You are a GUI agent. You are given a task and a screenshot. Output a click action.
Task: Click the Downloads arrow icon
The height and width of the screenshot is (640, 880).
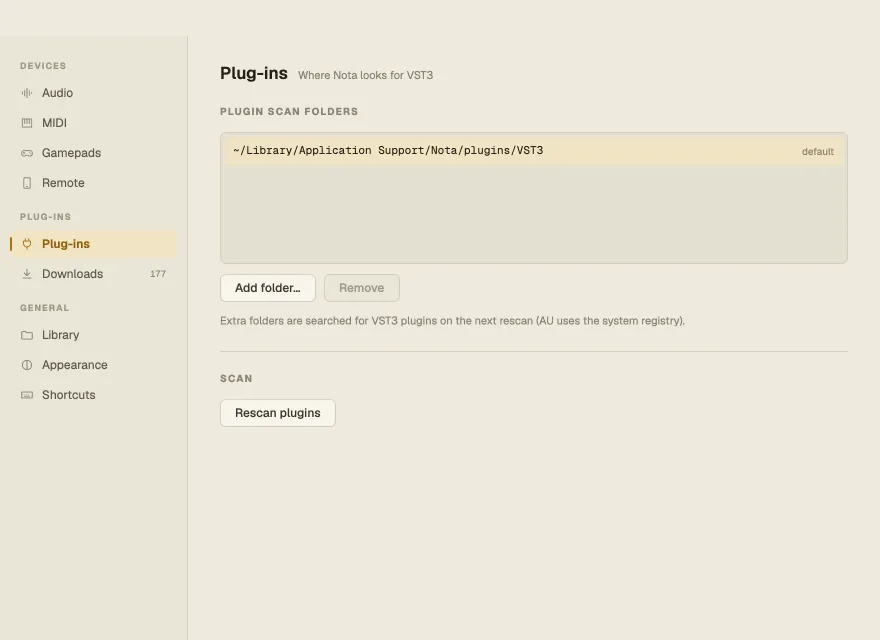[x=26, y=274]
